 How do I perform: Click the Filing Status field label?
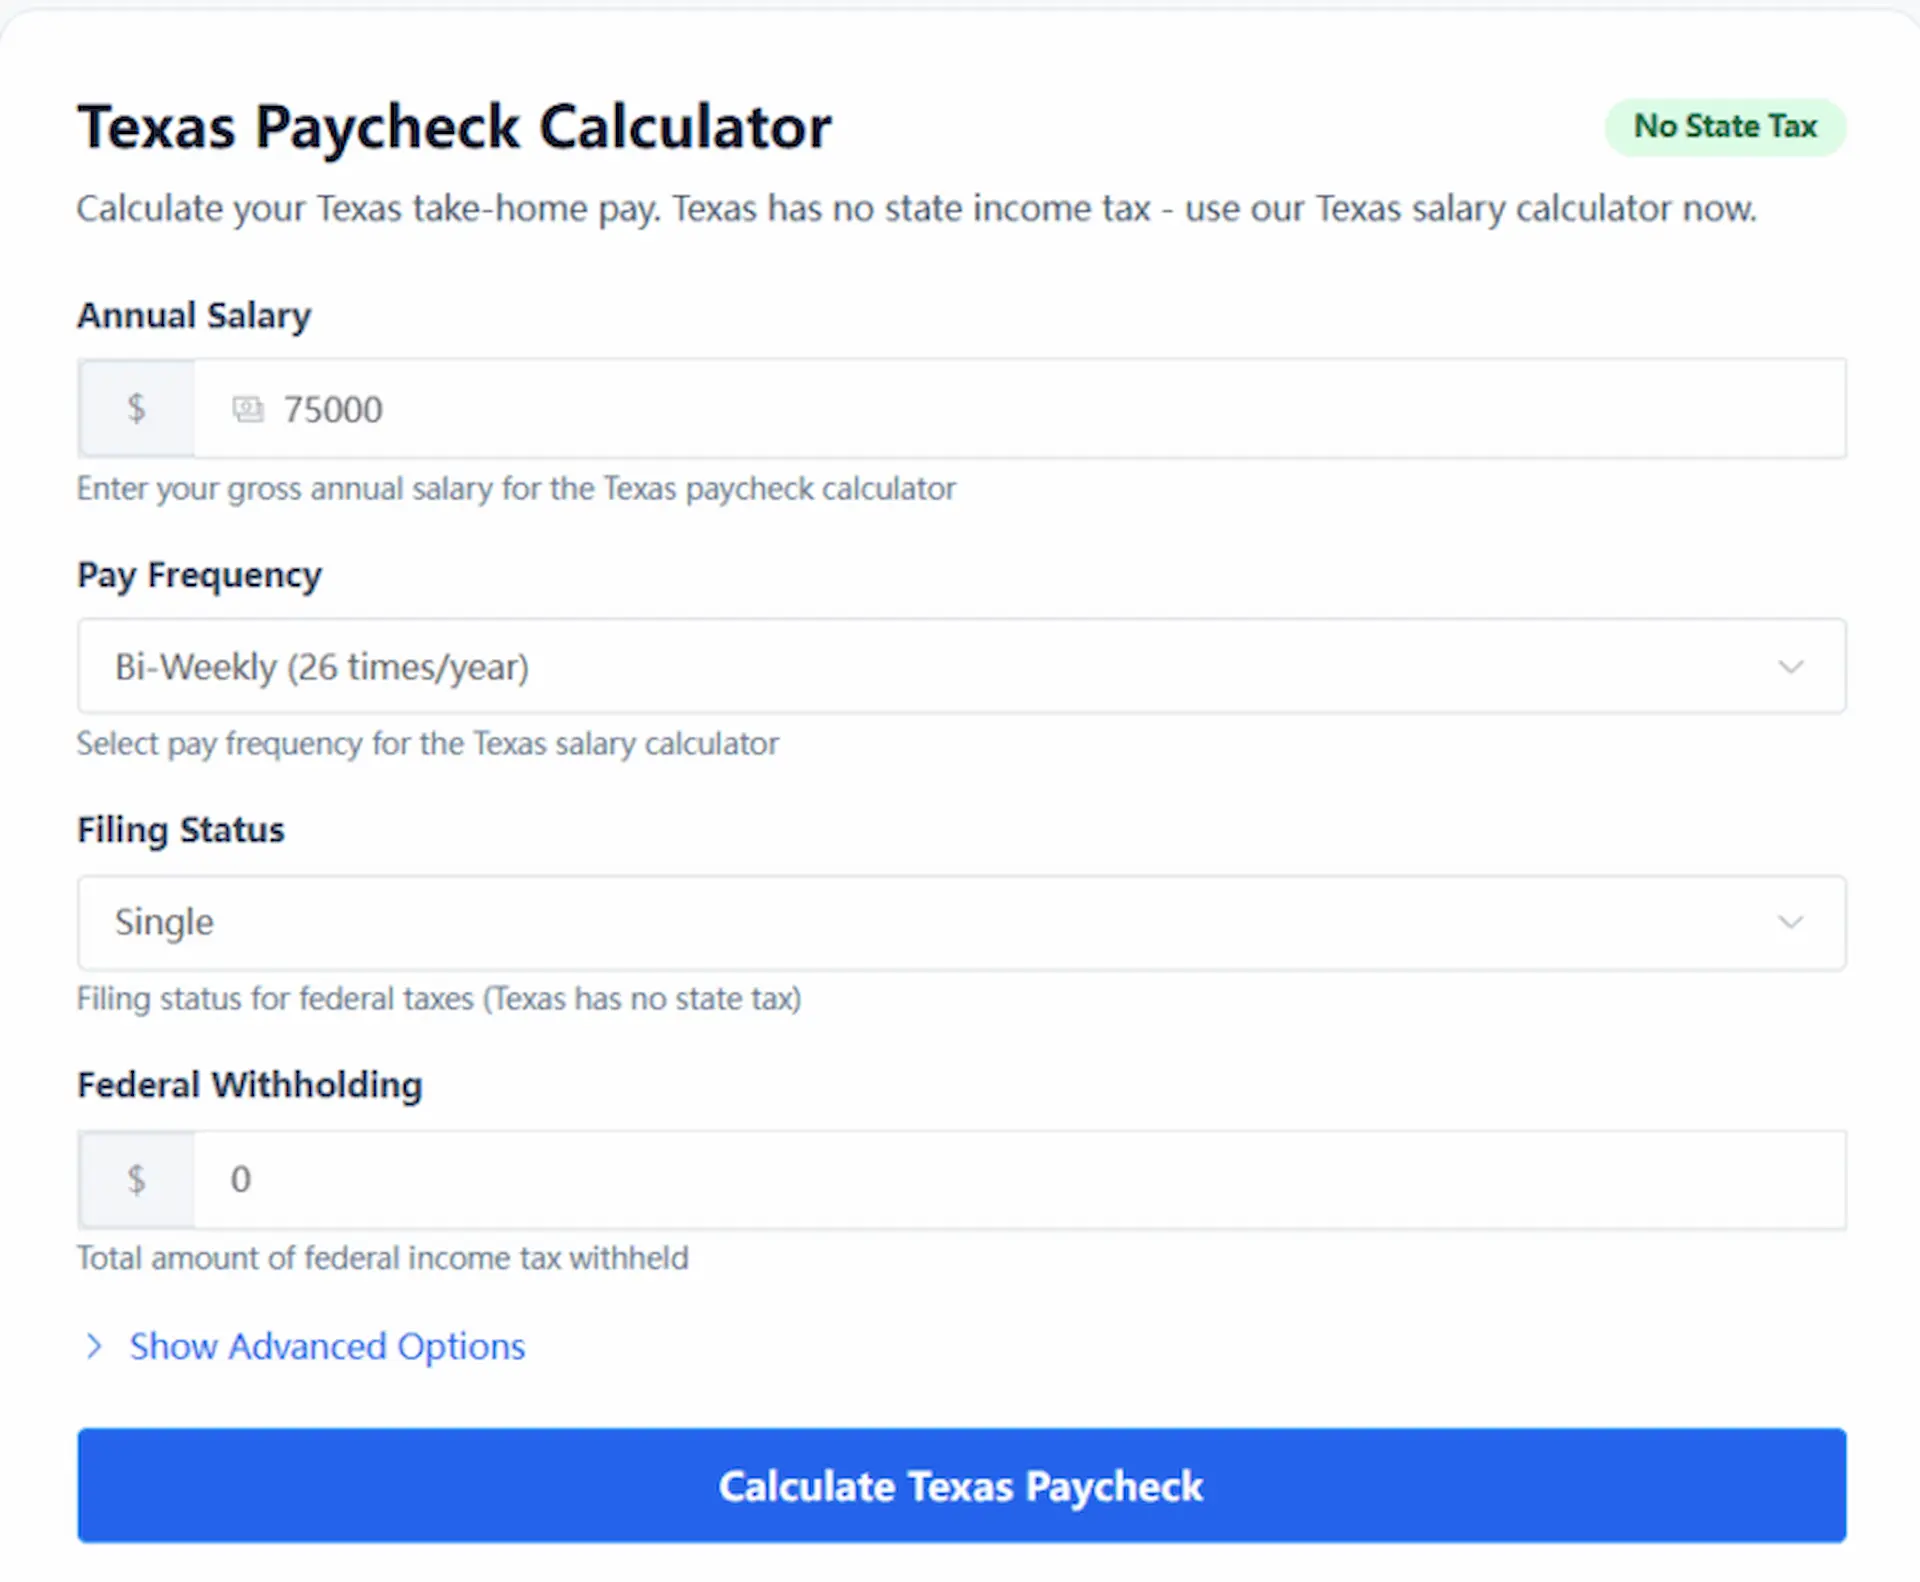point(181,829)
